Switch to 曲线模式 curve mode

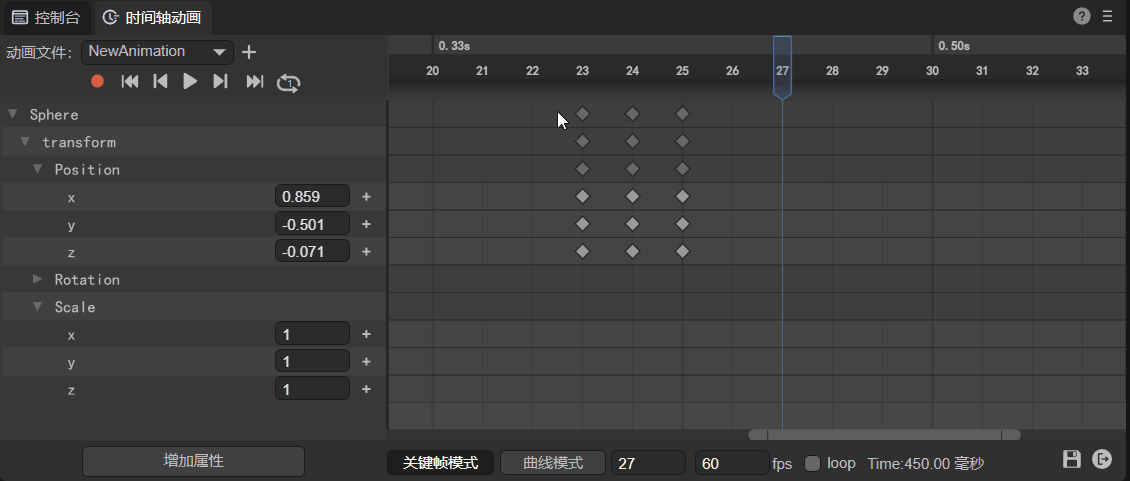553,463
